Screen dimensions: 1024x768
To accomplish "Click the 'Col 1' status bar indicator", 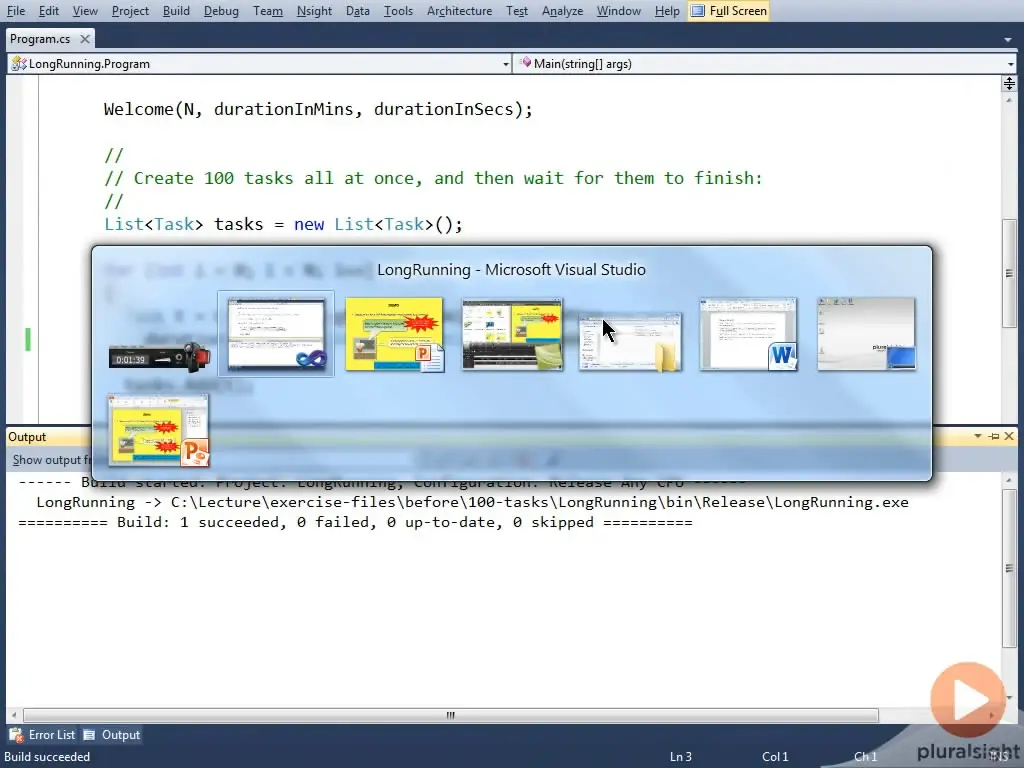I will click(775, 757).
